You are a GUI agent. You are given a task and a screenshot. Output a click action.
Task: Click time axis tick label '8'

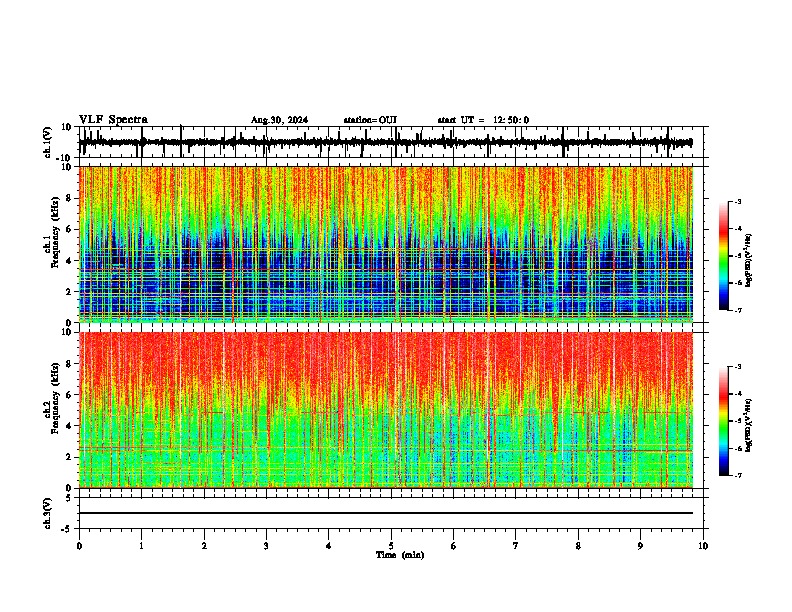pos(578,546)
